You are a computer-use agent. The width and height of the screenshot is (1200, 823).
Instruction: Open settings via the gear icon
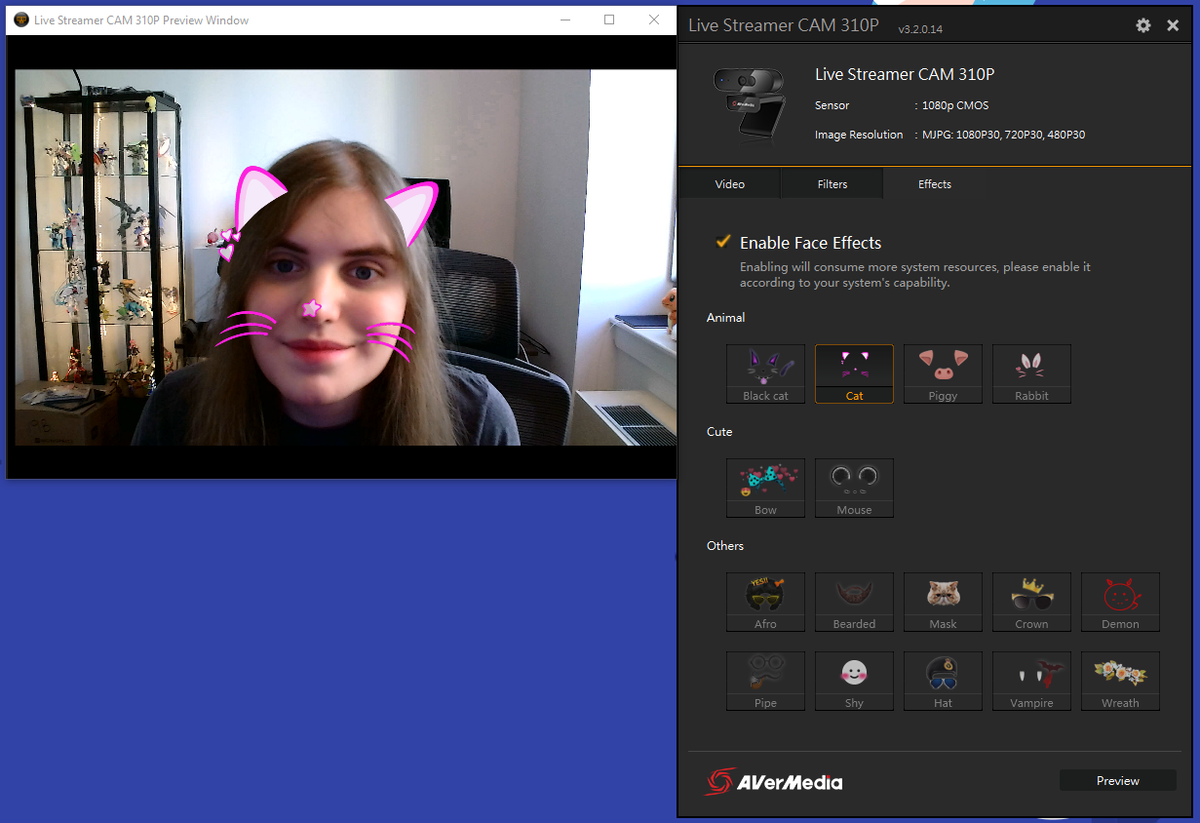pyautogui.click(x=1143, y=26)
